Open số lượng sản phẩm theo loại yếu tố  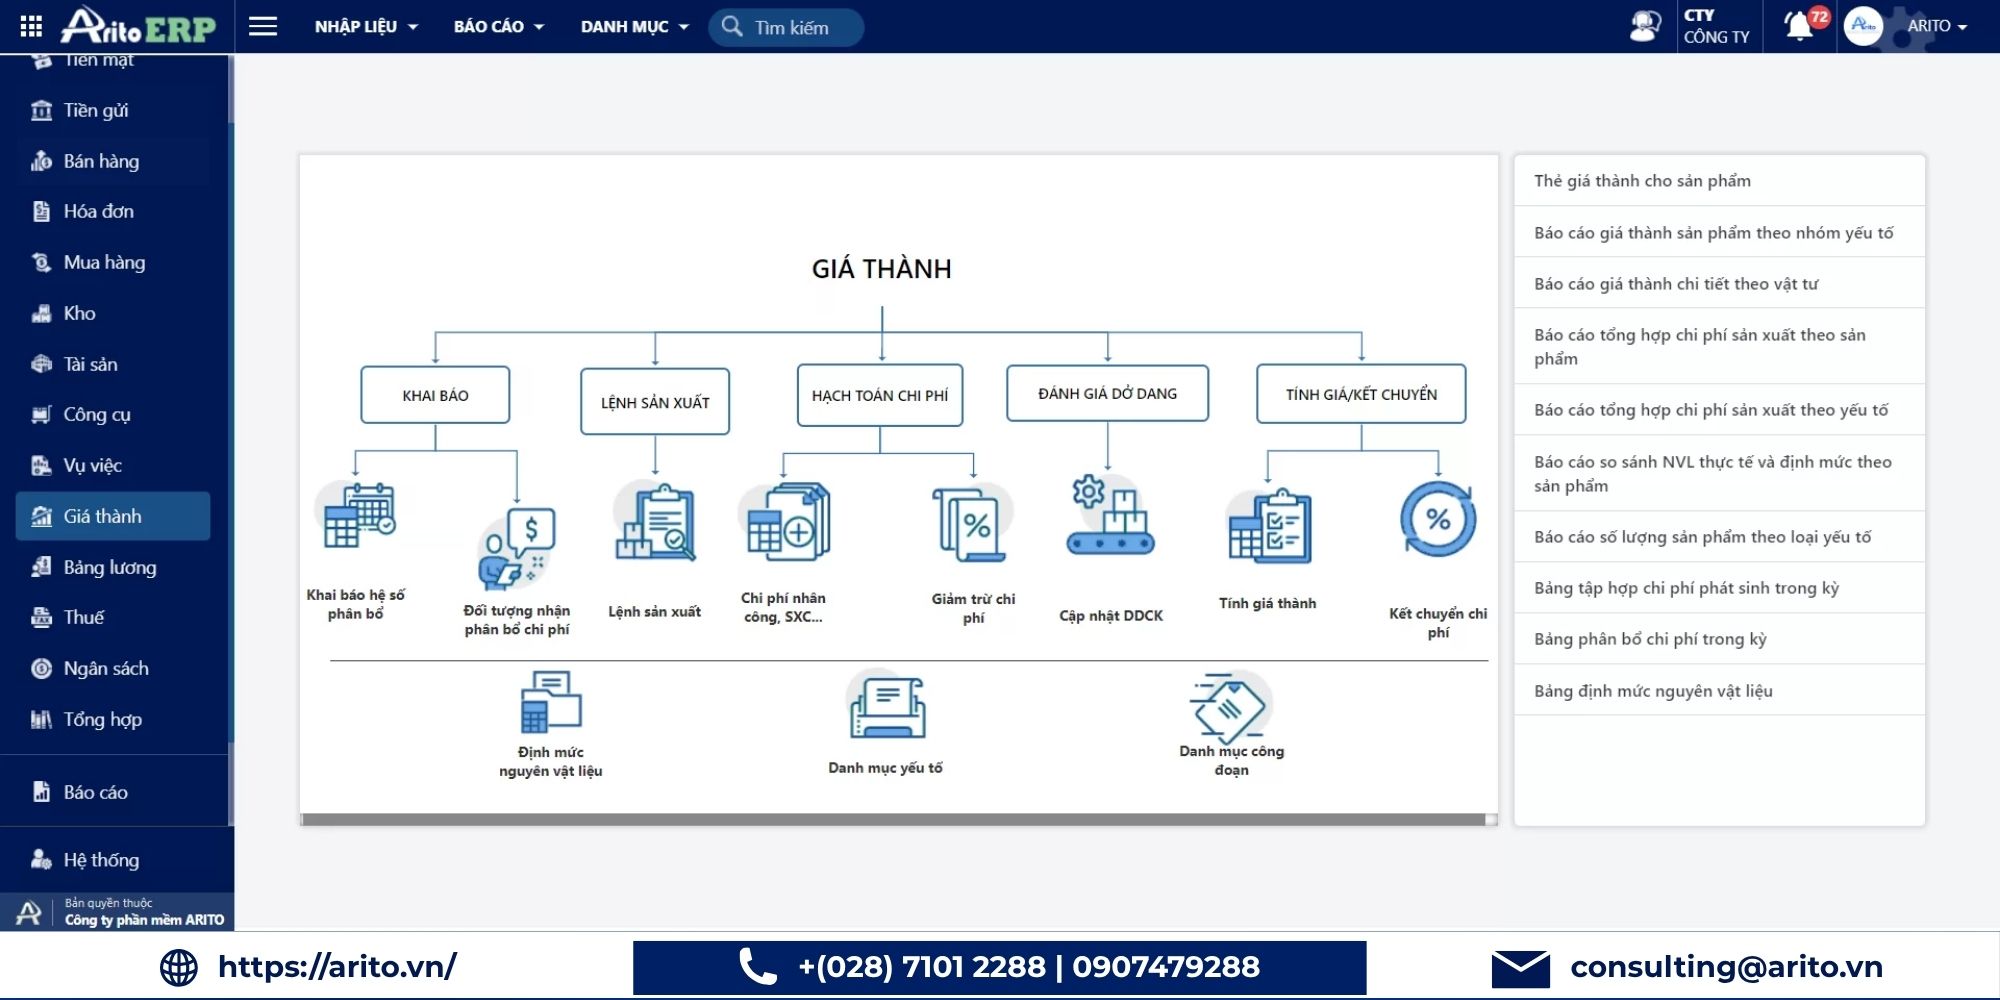tap(1719, 537)
